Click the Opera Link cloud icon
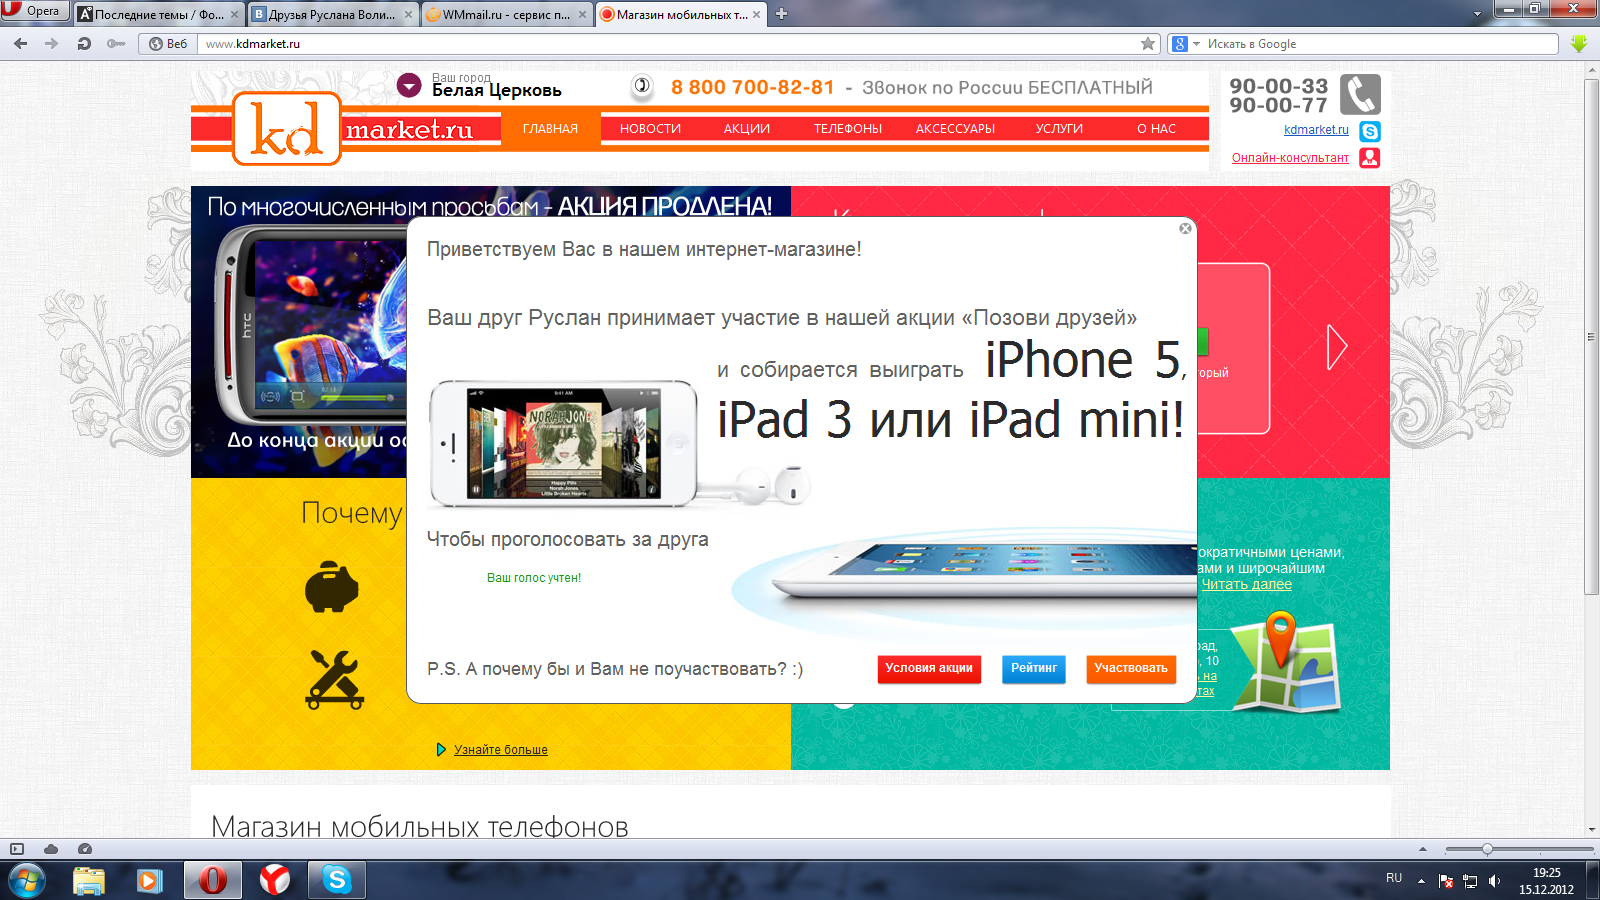This screenshot has height=900, width=1600. (x=50, y=849)
